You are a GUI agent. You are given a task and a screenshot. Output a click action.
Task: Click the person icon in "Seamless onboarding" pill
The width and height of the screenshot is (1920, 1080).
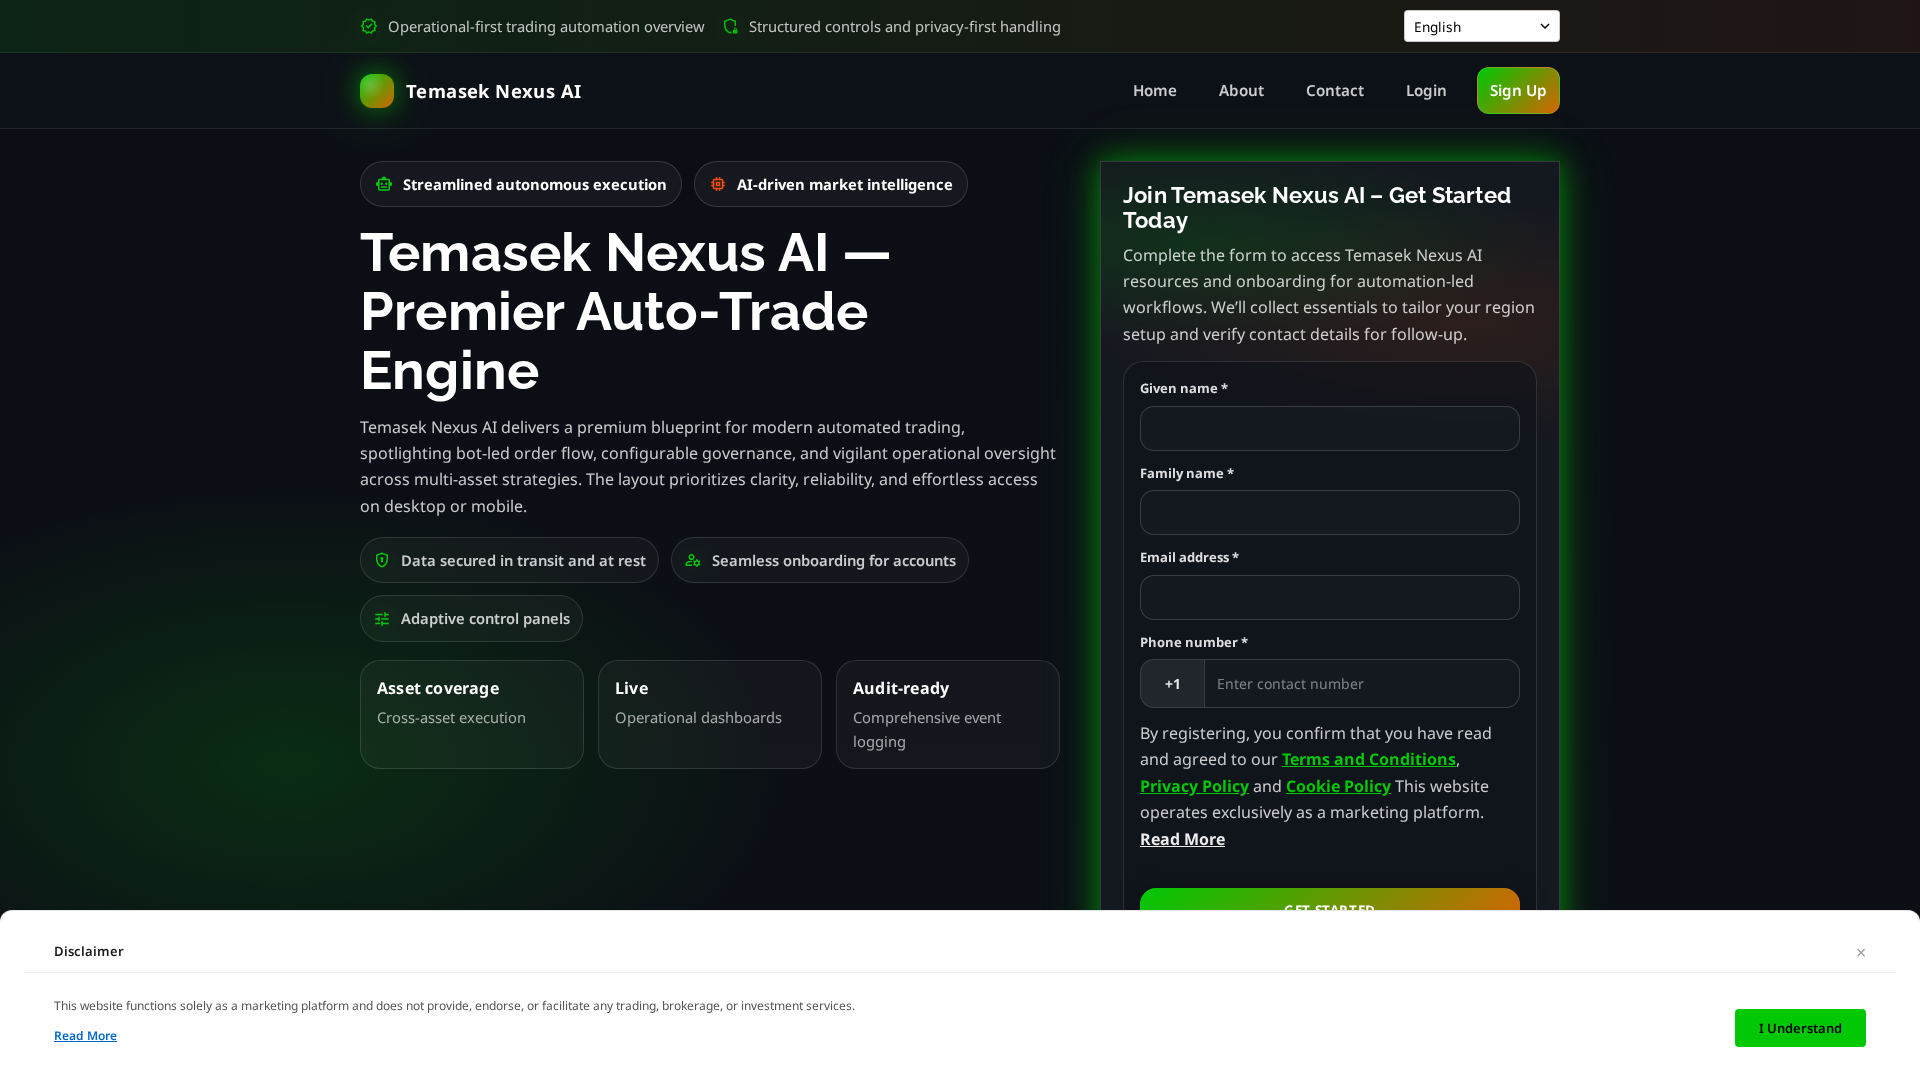point(692,560)
